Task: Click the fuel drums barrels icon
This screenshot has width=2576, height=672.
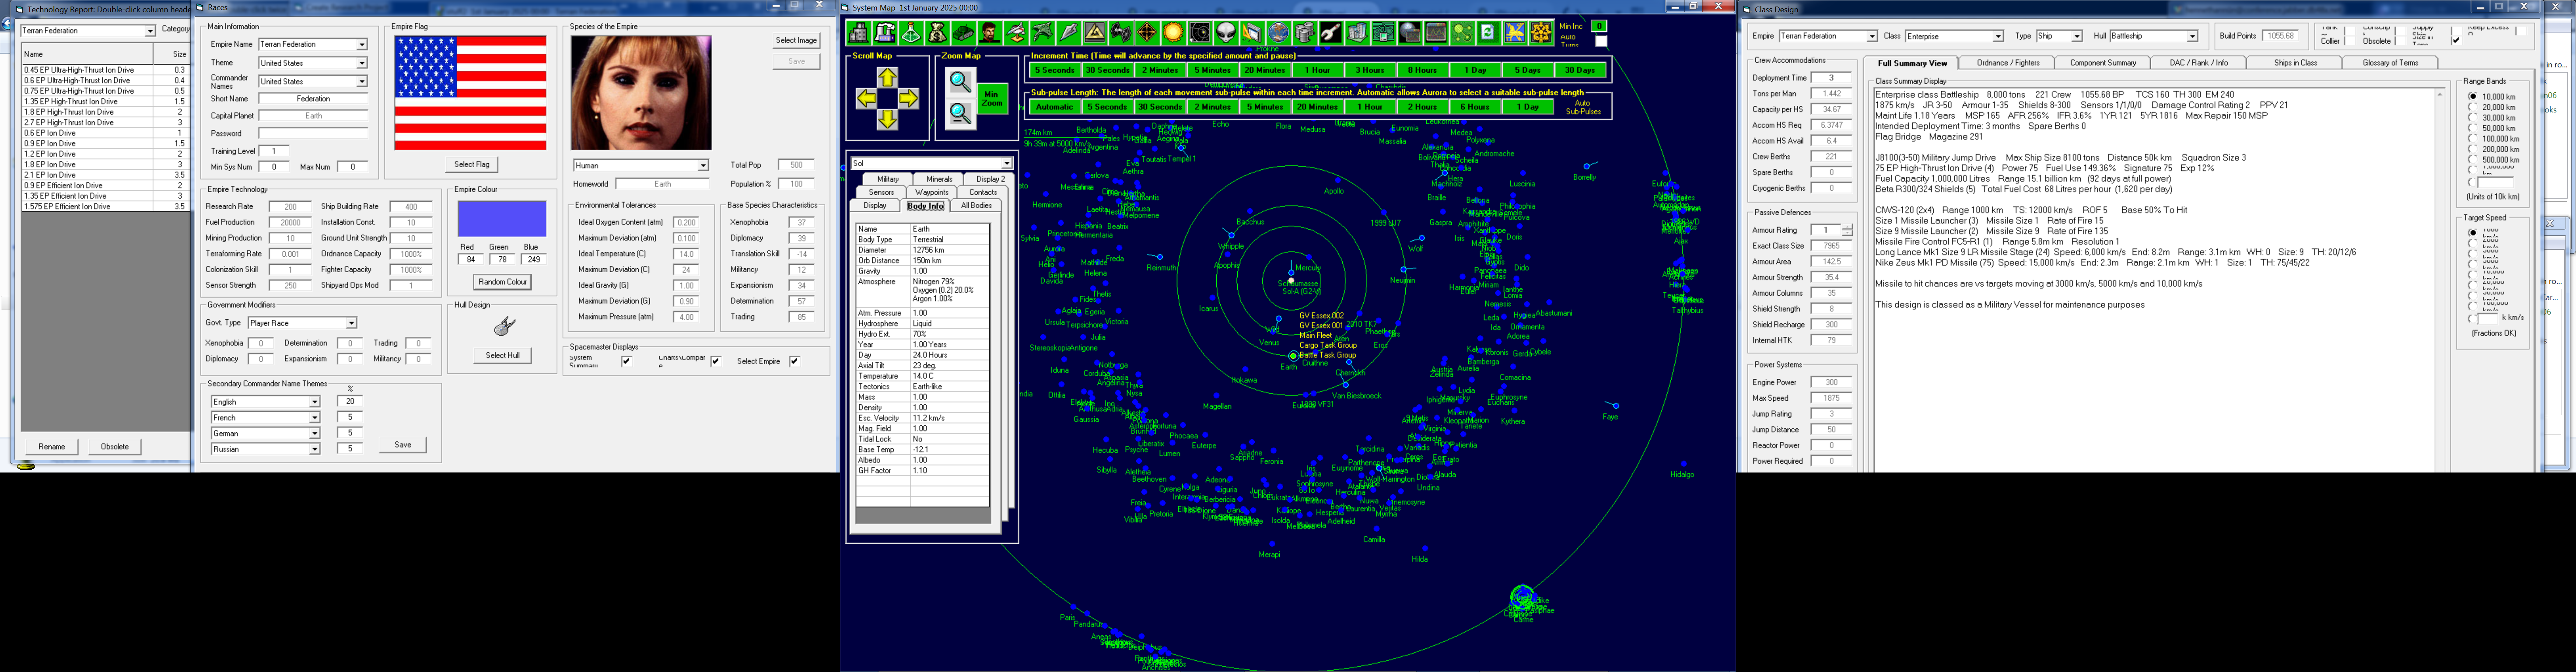Action: (1304, 33)
